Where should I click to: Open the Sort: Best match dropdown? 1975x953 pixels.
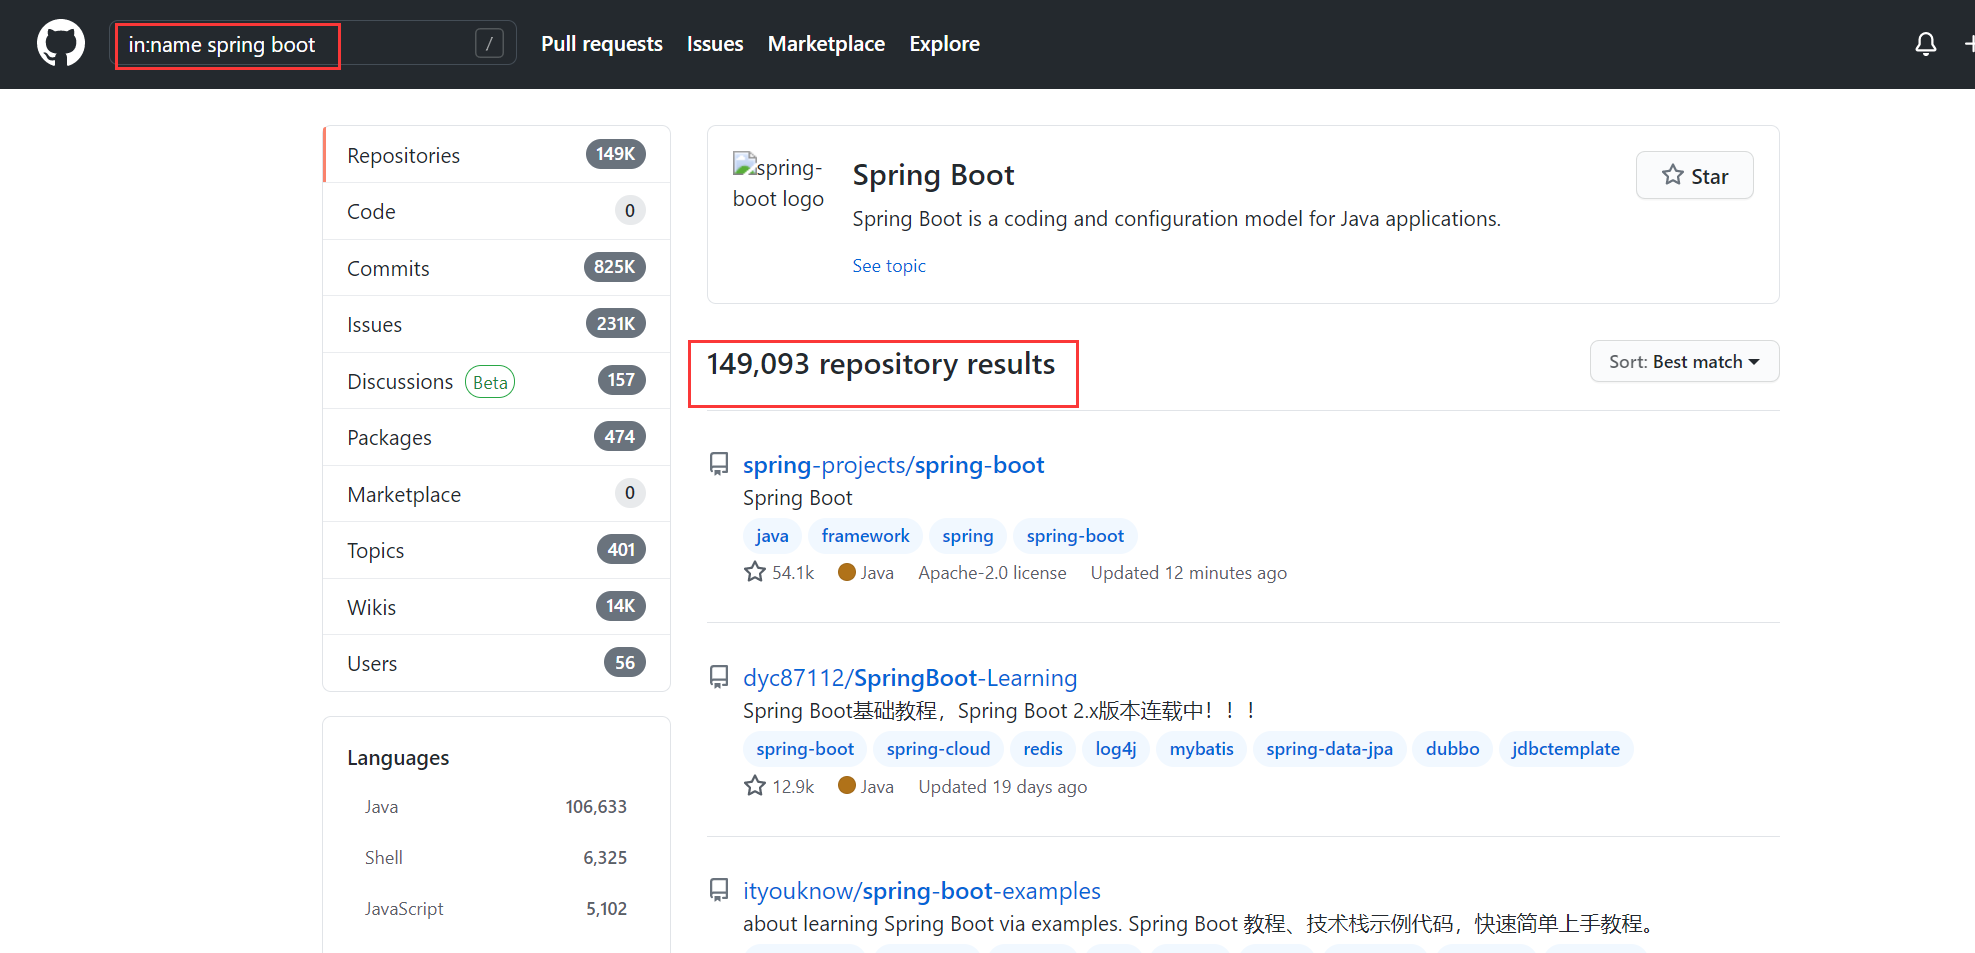pyautogui.click(x=1684, y=362)
